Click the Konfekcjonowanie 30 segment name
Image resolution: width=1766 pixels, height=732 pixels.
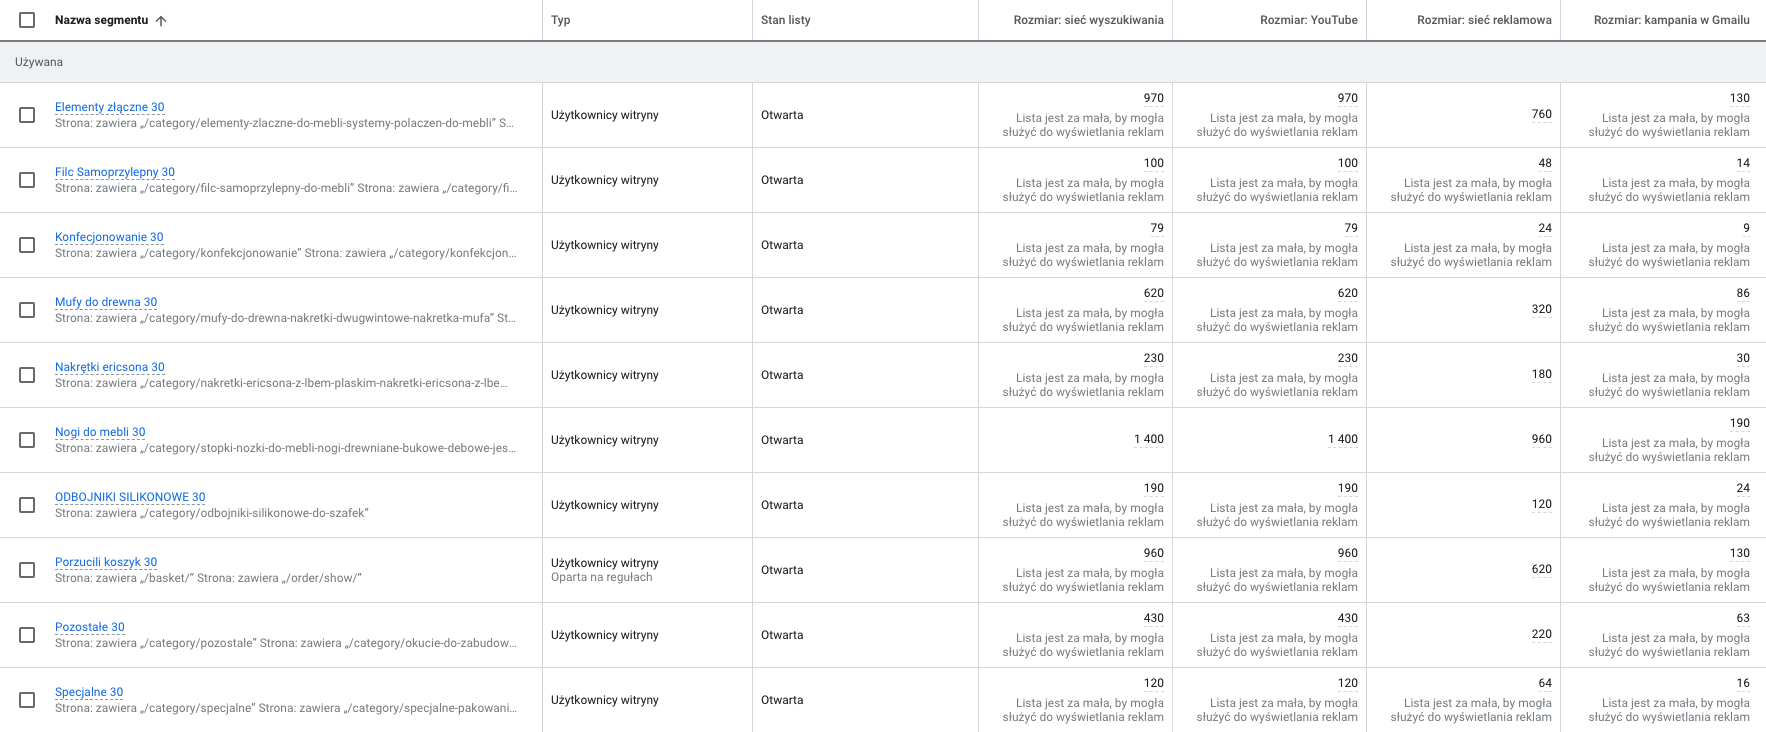[x=108, y=237]
